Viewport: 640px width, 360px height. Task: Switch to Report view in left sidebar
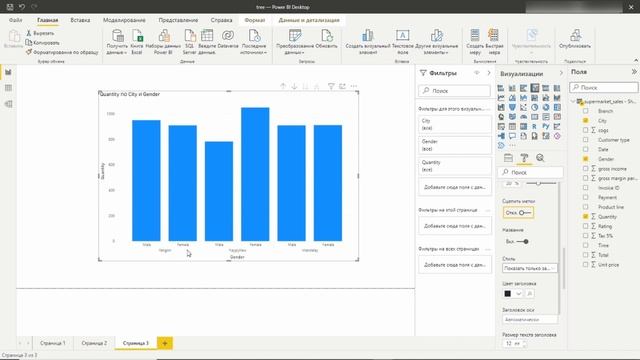pos(8,72)
